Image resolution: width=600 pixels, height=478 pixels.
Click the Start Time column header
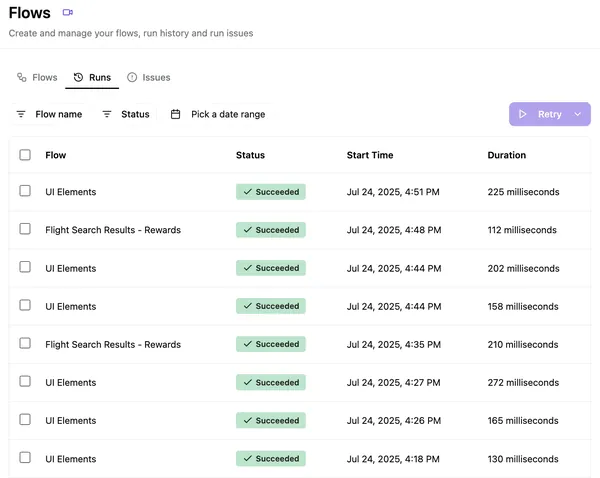(370, 155)
